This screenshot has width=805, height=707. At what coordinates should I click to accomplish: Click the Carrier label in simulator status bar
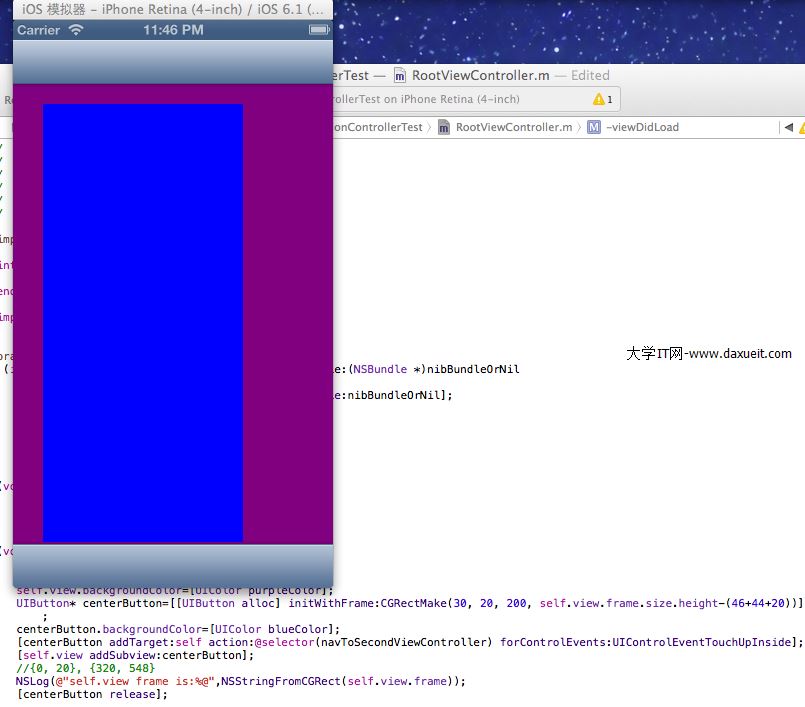click(x=39, y=30)
